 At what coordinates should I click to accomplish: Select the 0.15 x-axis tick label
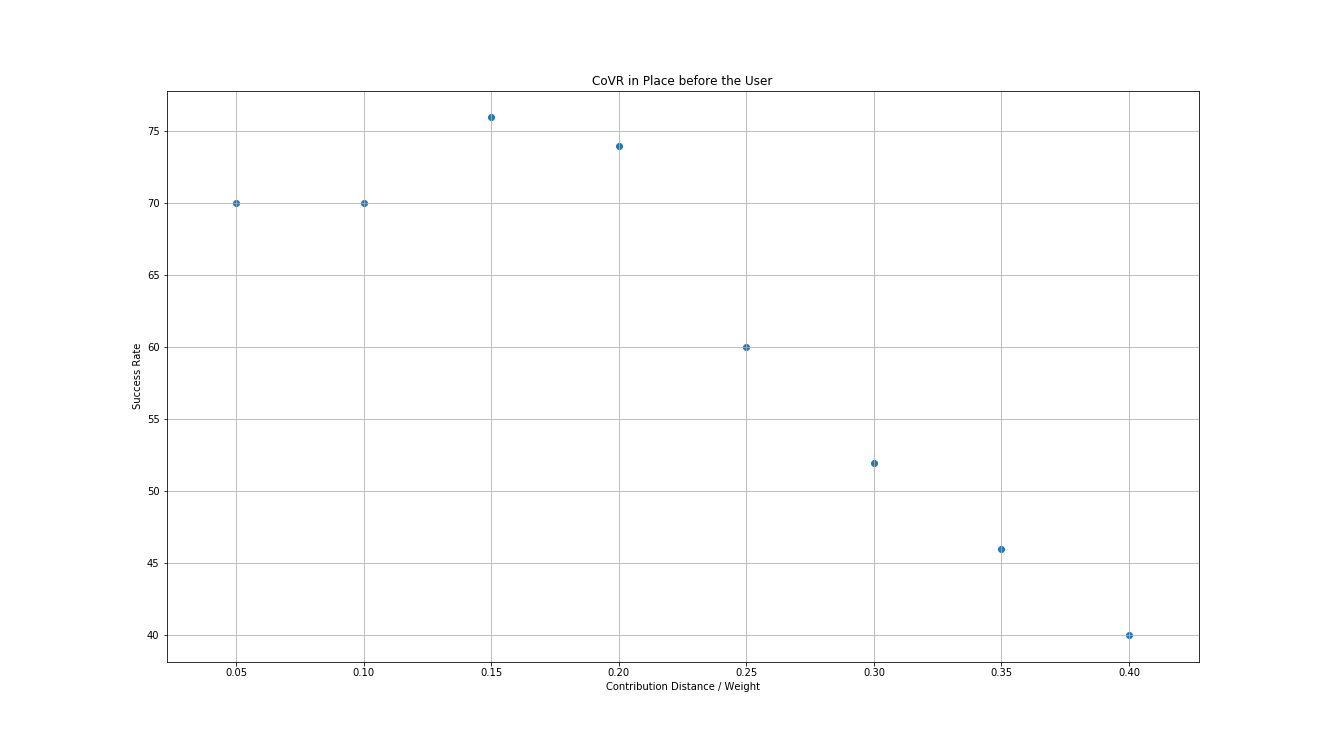coord(491,673)
